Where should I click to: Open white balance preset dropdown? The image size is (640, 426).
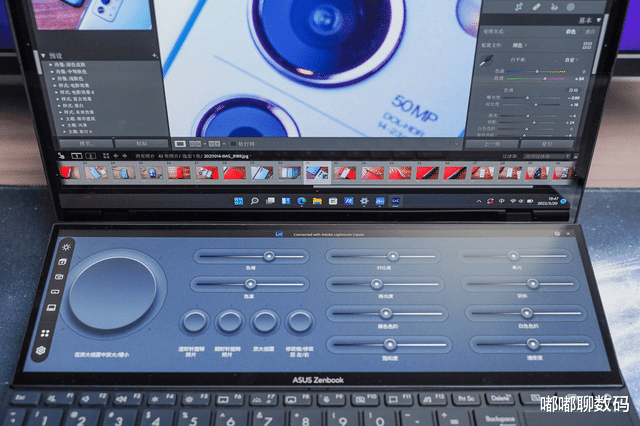tap(572, 60)
